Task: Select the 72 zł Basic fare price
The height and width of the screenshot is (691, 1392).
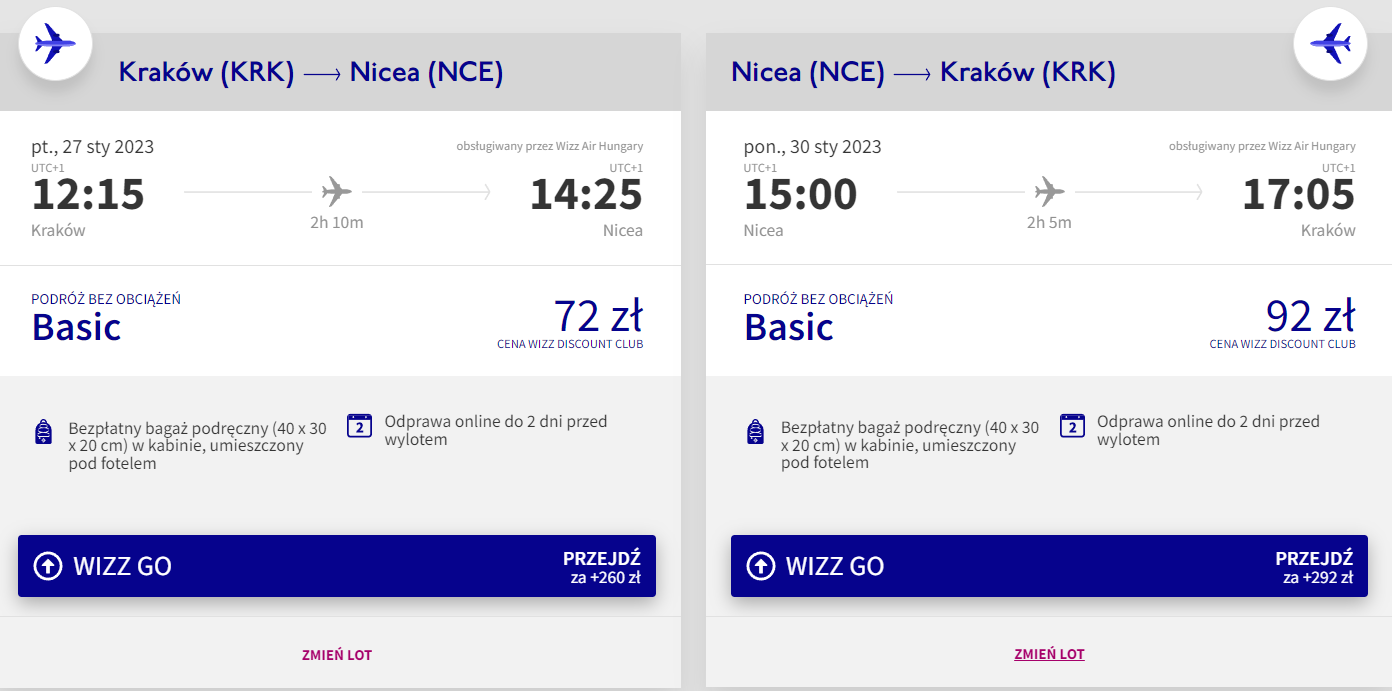Action: (598, 316)
